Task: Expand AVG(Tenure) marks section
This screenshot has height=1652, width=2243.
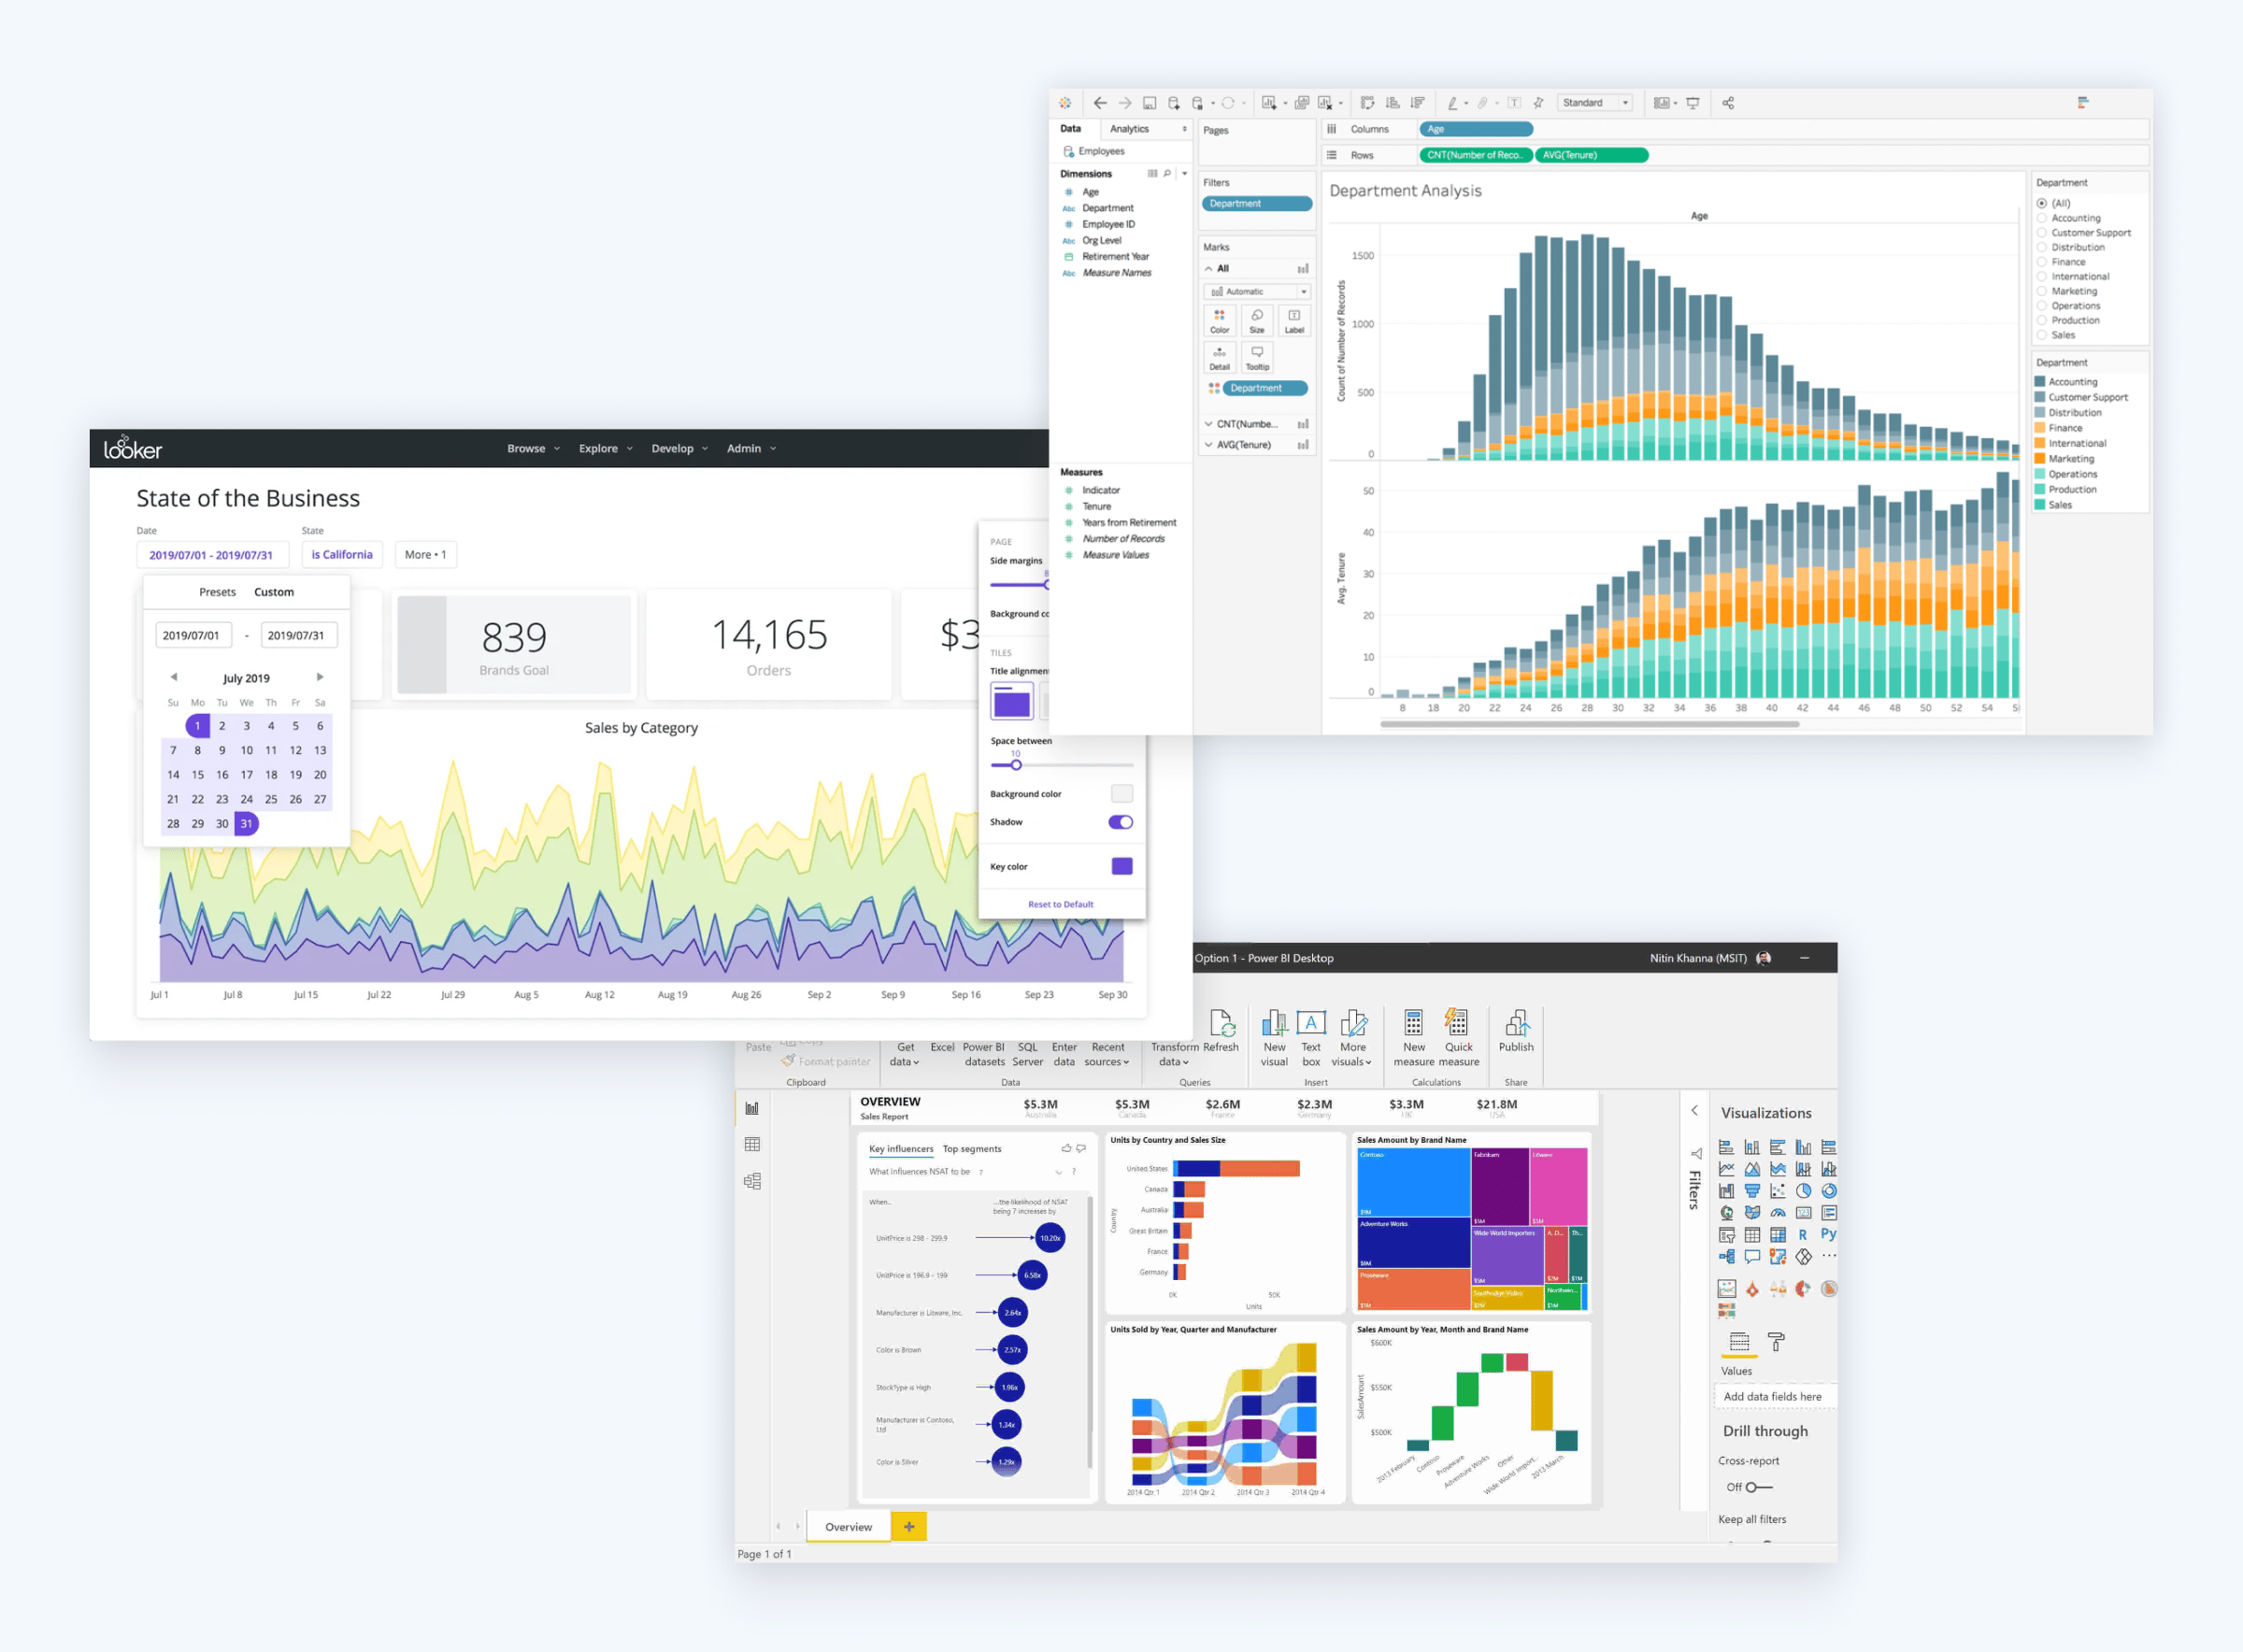Action: pyautogui.click(x=1209, y=445)
